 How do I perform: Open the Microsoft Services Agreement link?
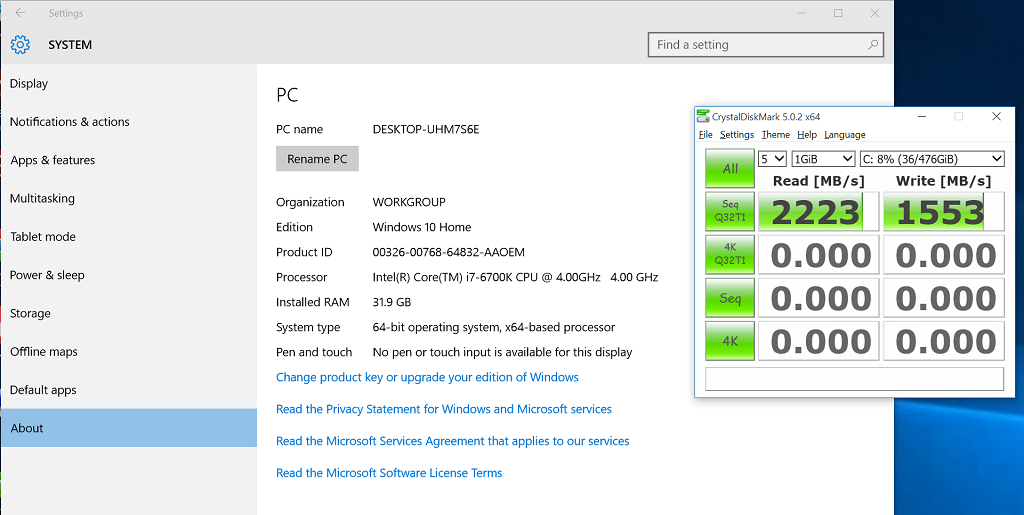point(453,441)
